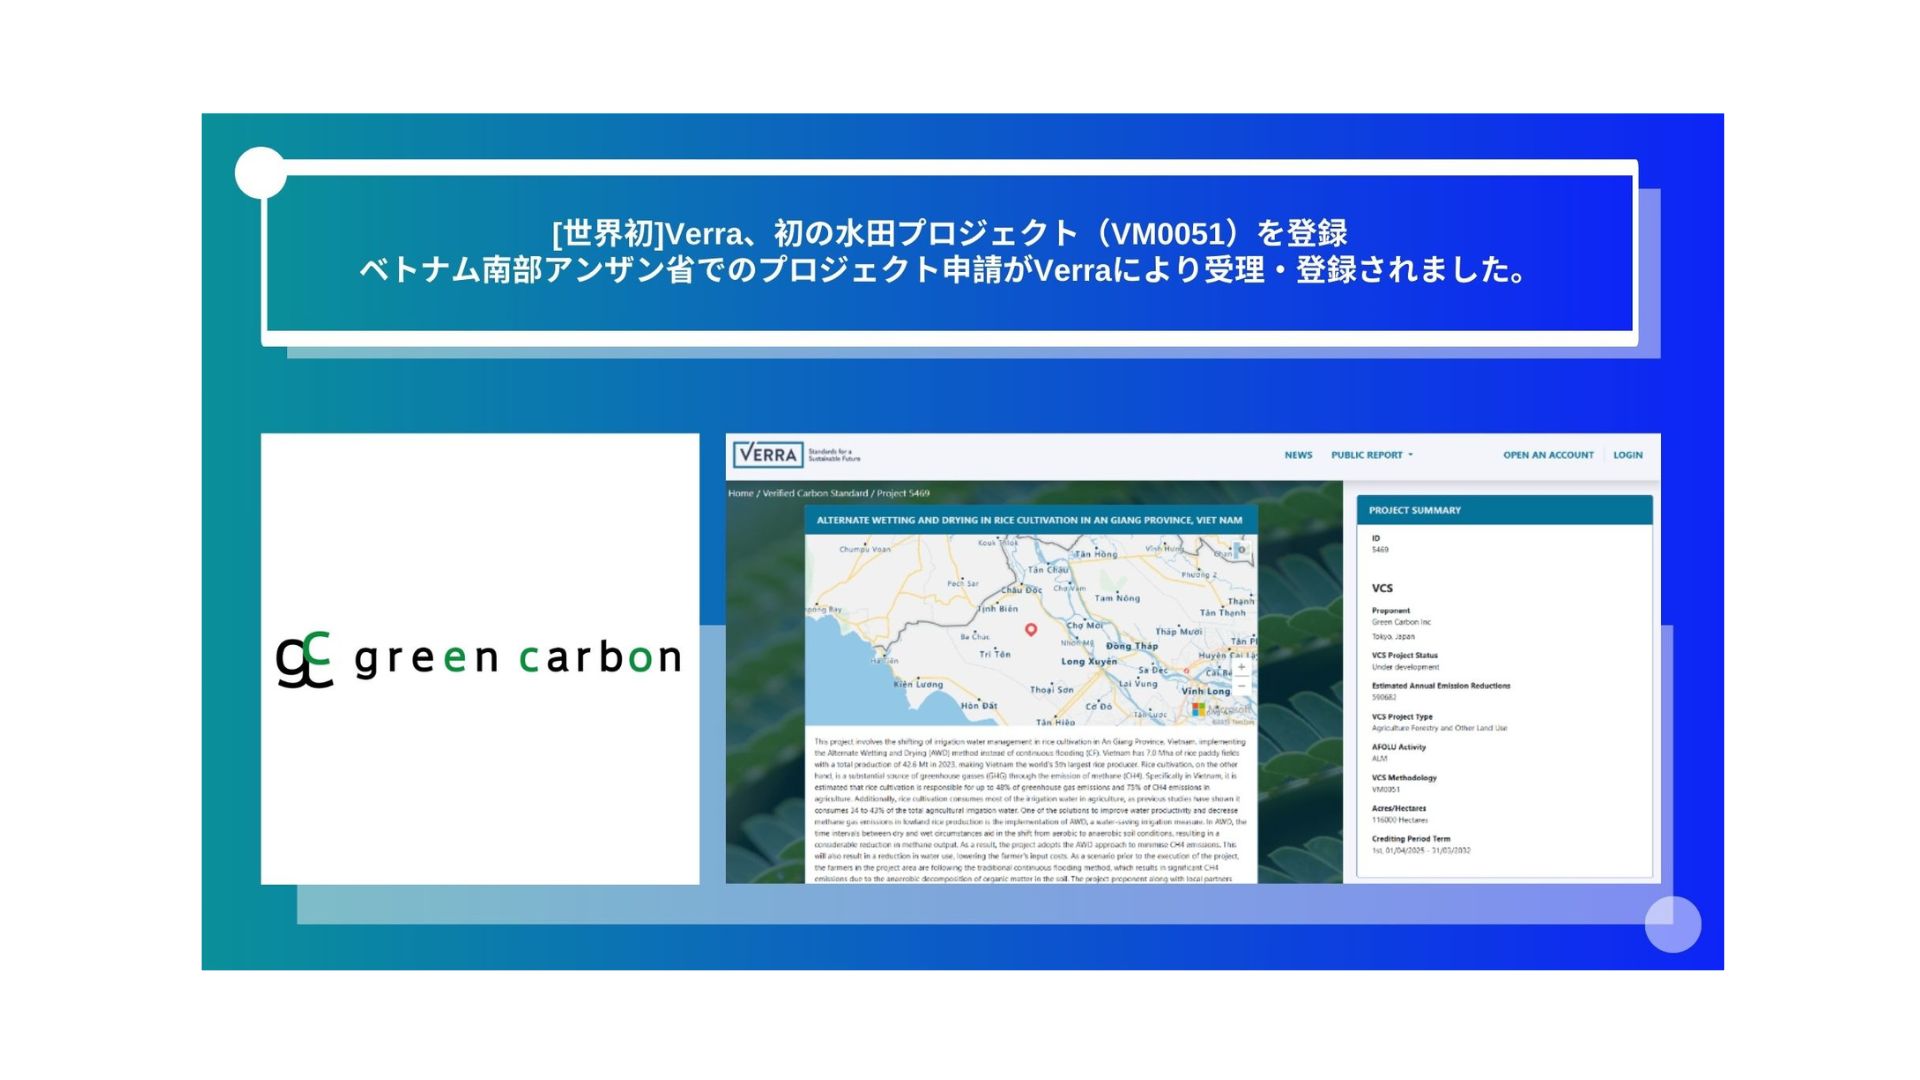Screen dimensions: 1920x1080
Task: Click the Microsoft Bing logo on the map
Action: (x=1198, y=709)
